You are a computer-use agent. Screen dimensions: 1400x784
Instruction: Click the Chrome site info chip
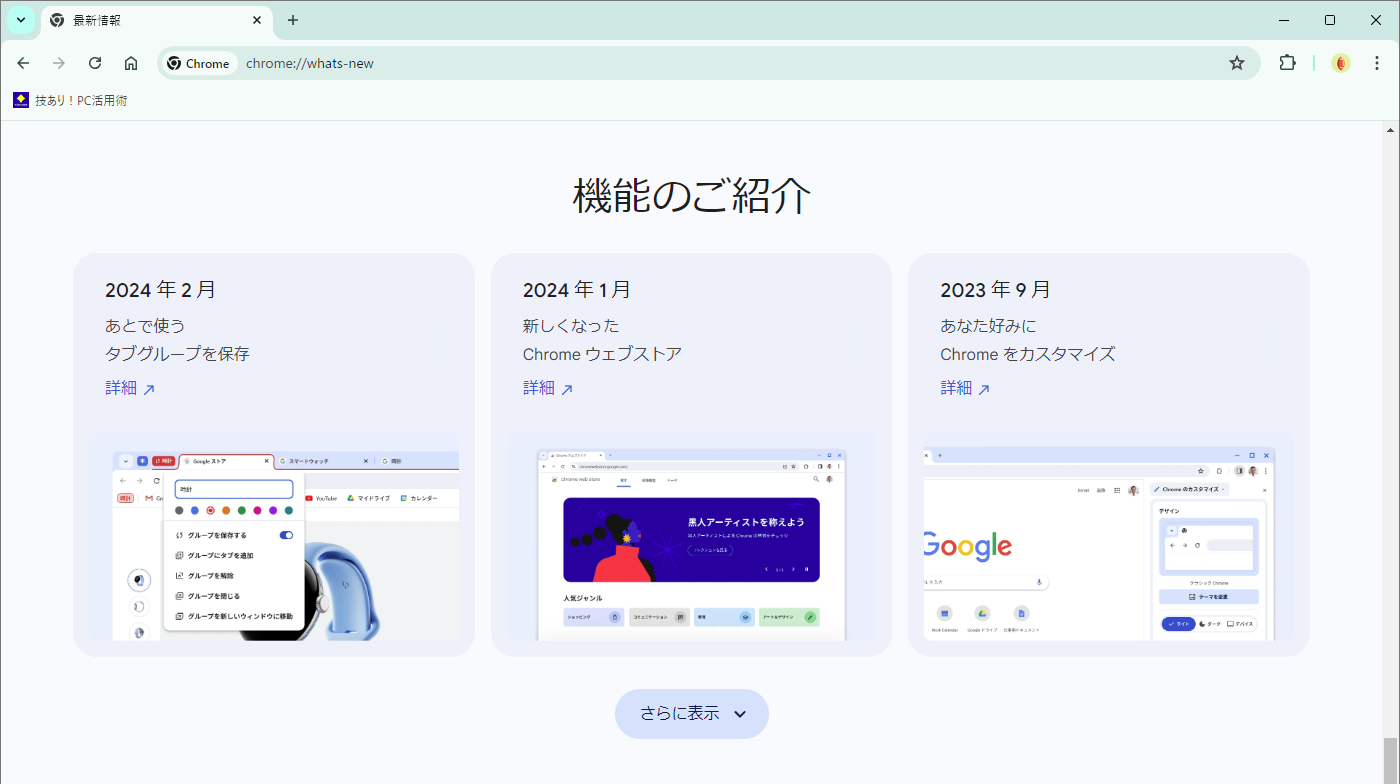pos(198,63)
